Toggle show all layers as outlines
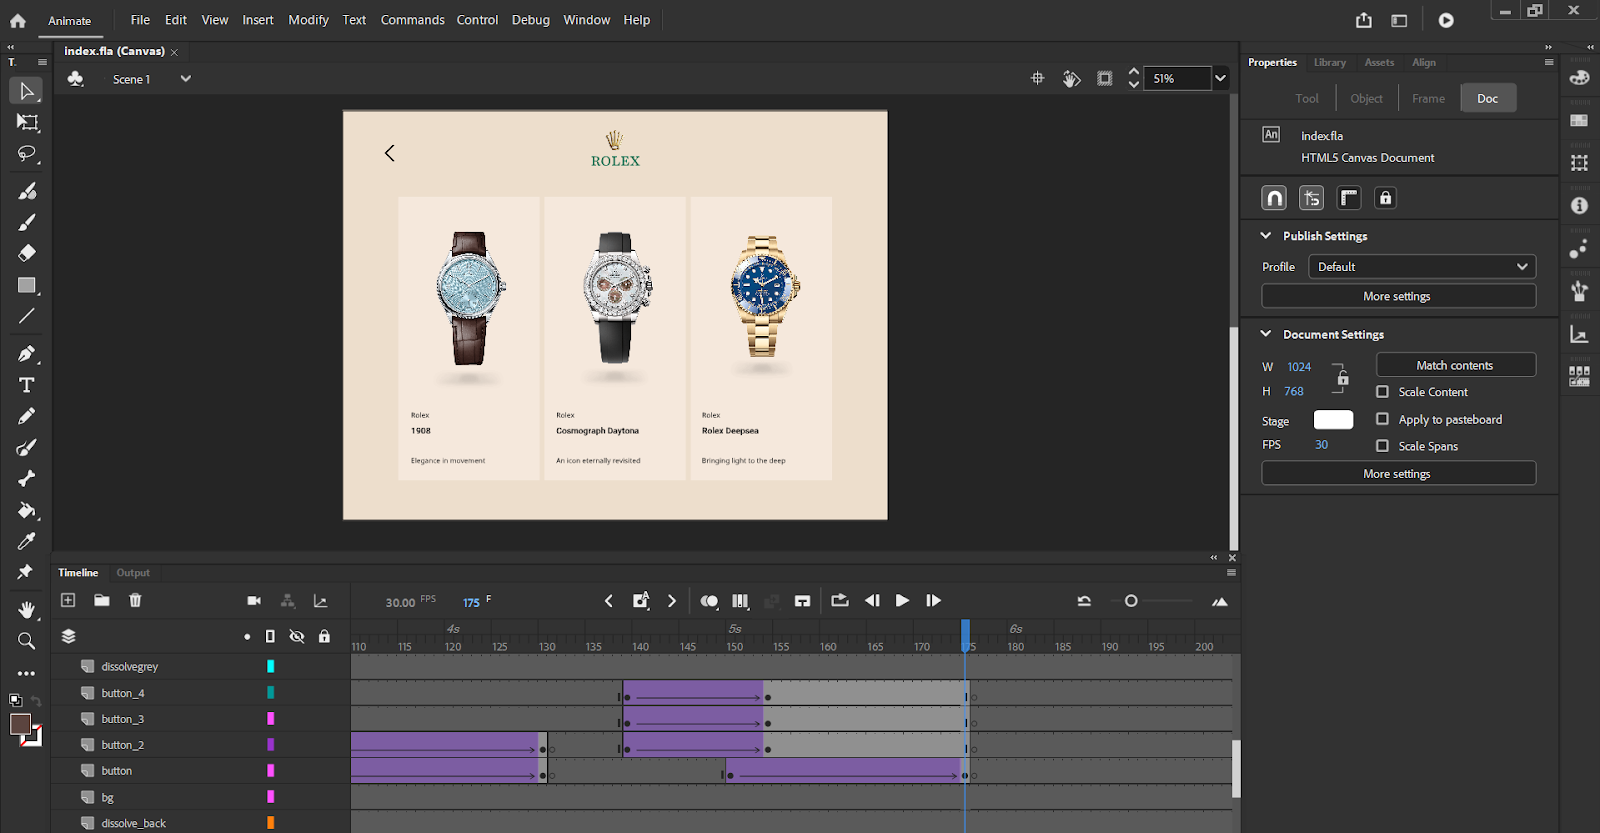This screenshot has height=833, width=1600. point(270,636)
